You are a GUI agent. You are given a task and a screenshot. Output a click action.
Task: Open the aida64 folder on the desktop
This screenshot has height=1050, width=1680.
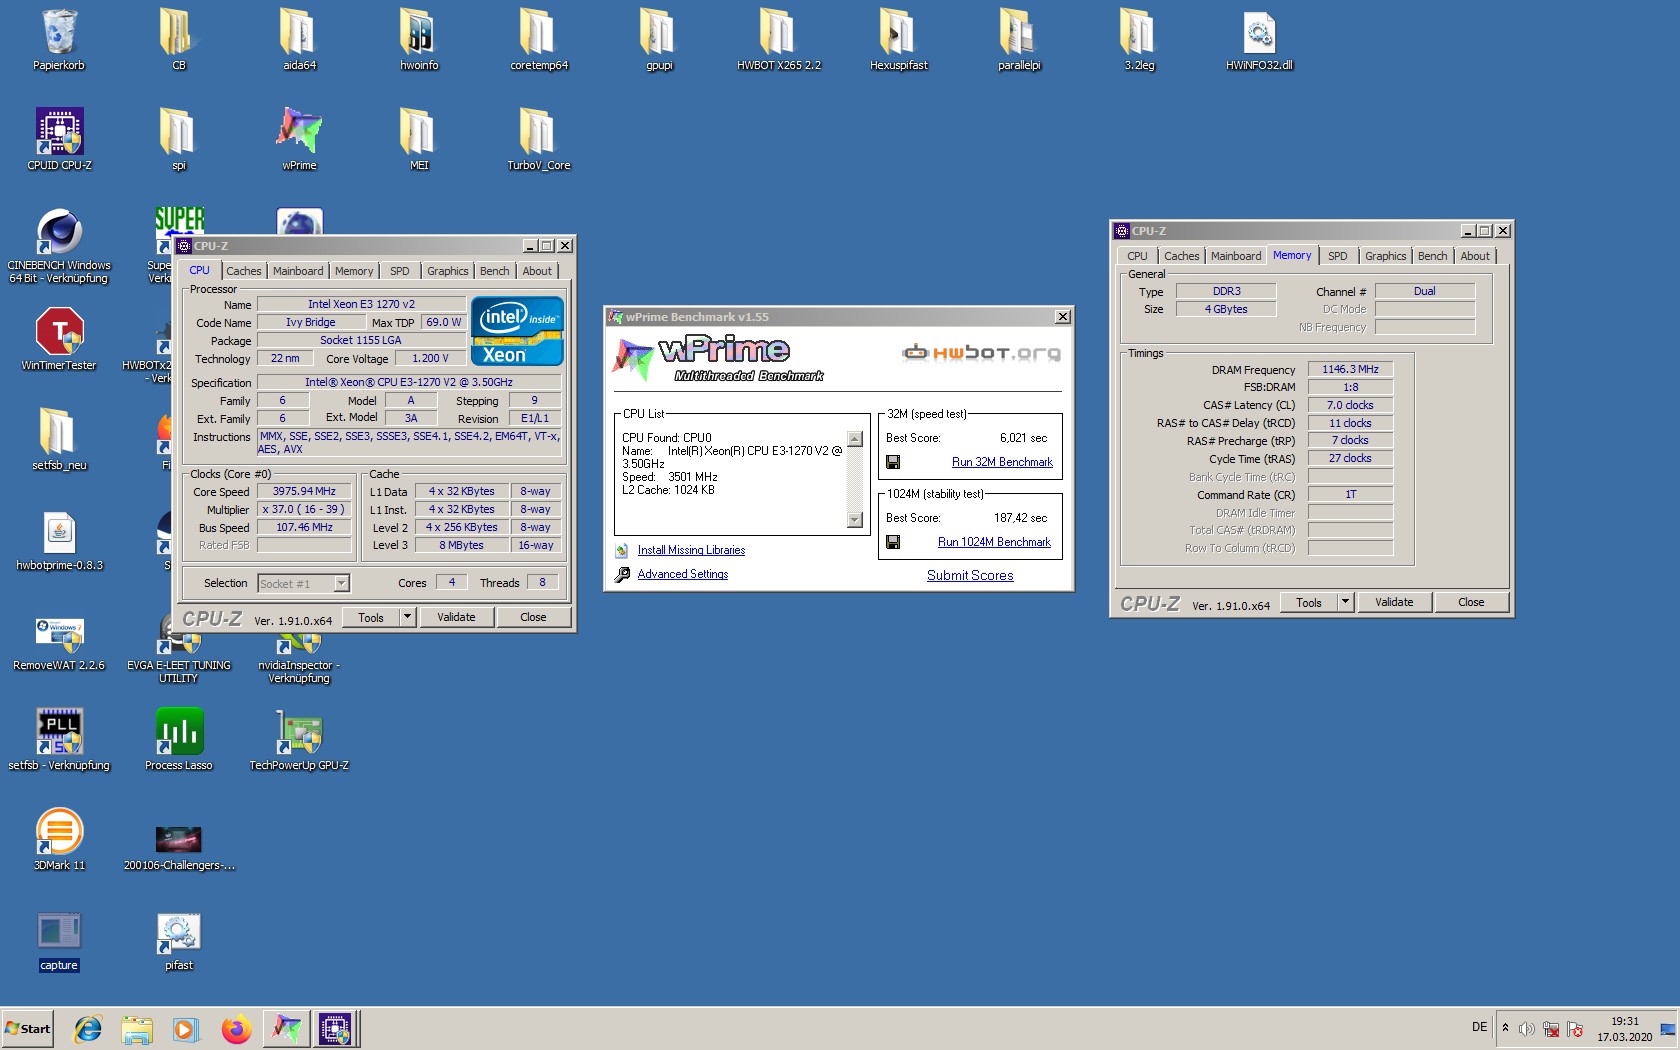coord(299,40)
